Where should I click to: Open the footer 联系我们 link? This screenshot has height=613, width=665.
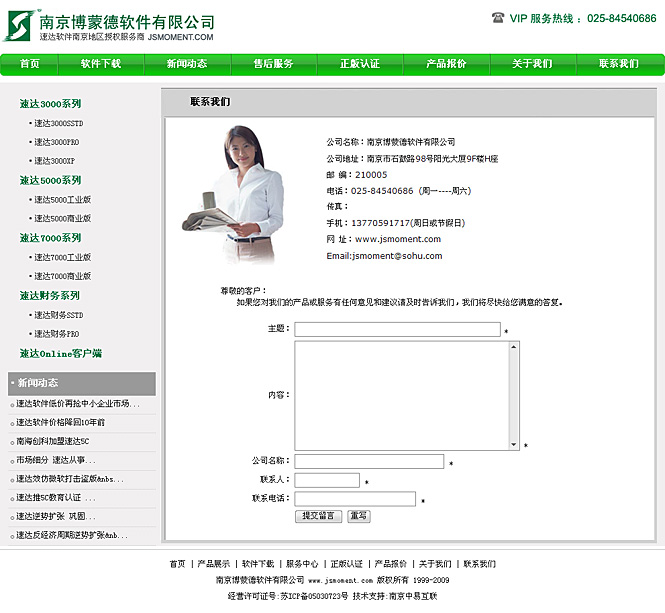(480, 564)
